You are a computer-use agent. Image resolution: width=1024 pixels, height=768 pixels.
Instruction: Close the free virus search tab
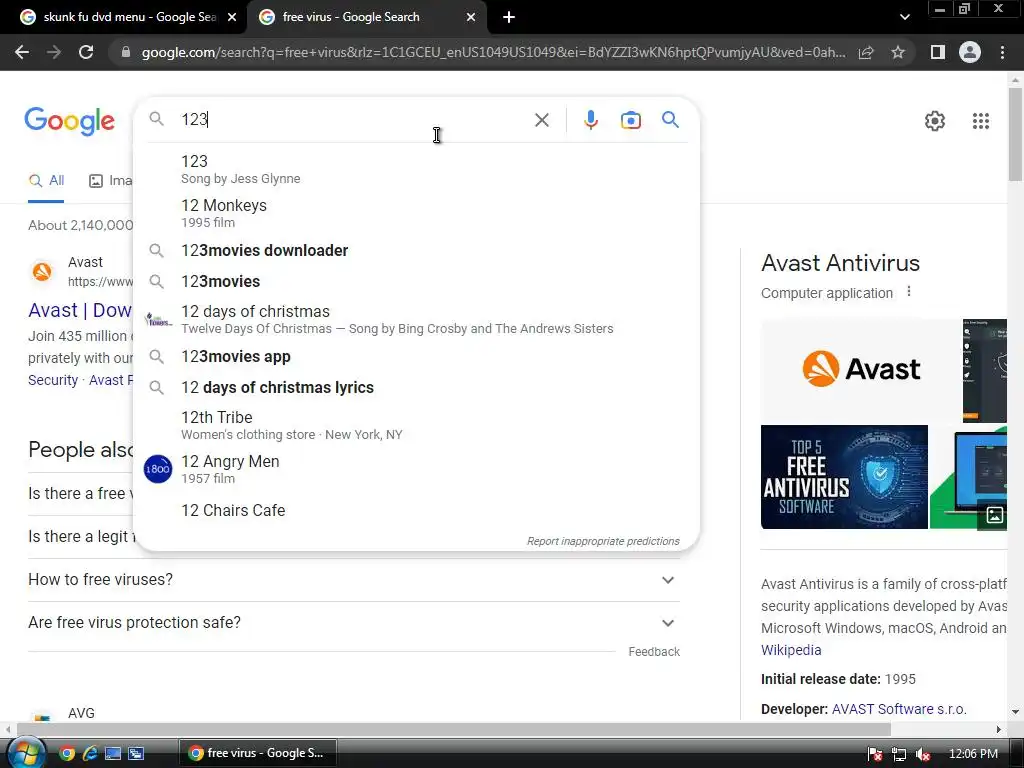point(471,17)
